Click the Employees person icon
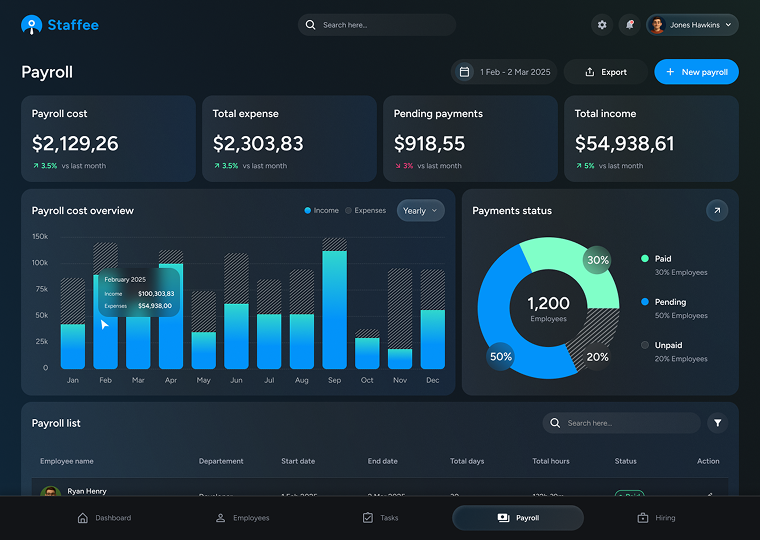 (220, 518)
